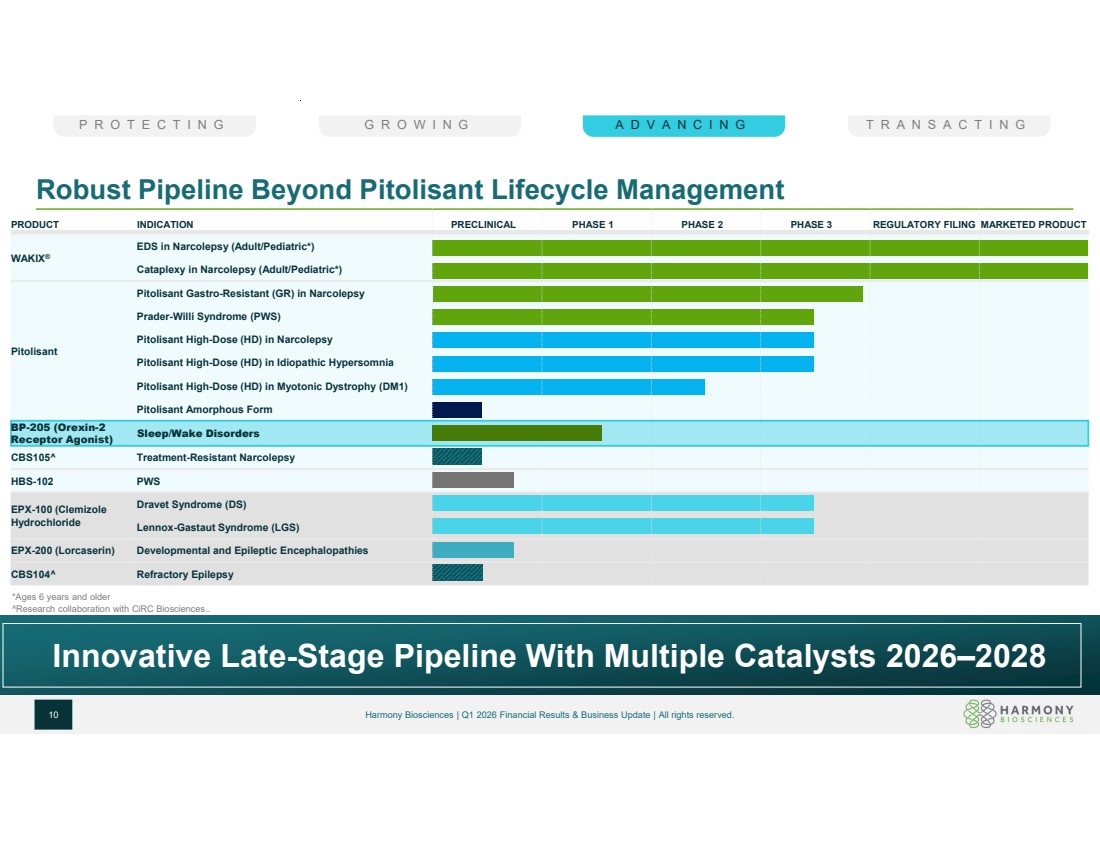1100x849 pixels.
Task: Click BP-205 Orexin-2 Receptor Agonist label
Action: 62,433
